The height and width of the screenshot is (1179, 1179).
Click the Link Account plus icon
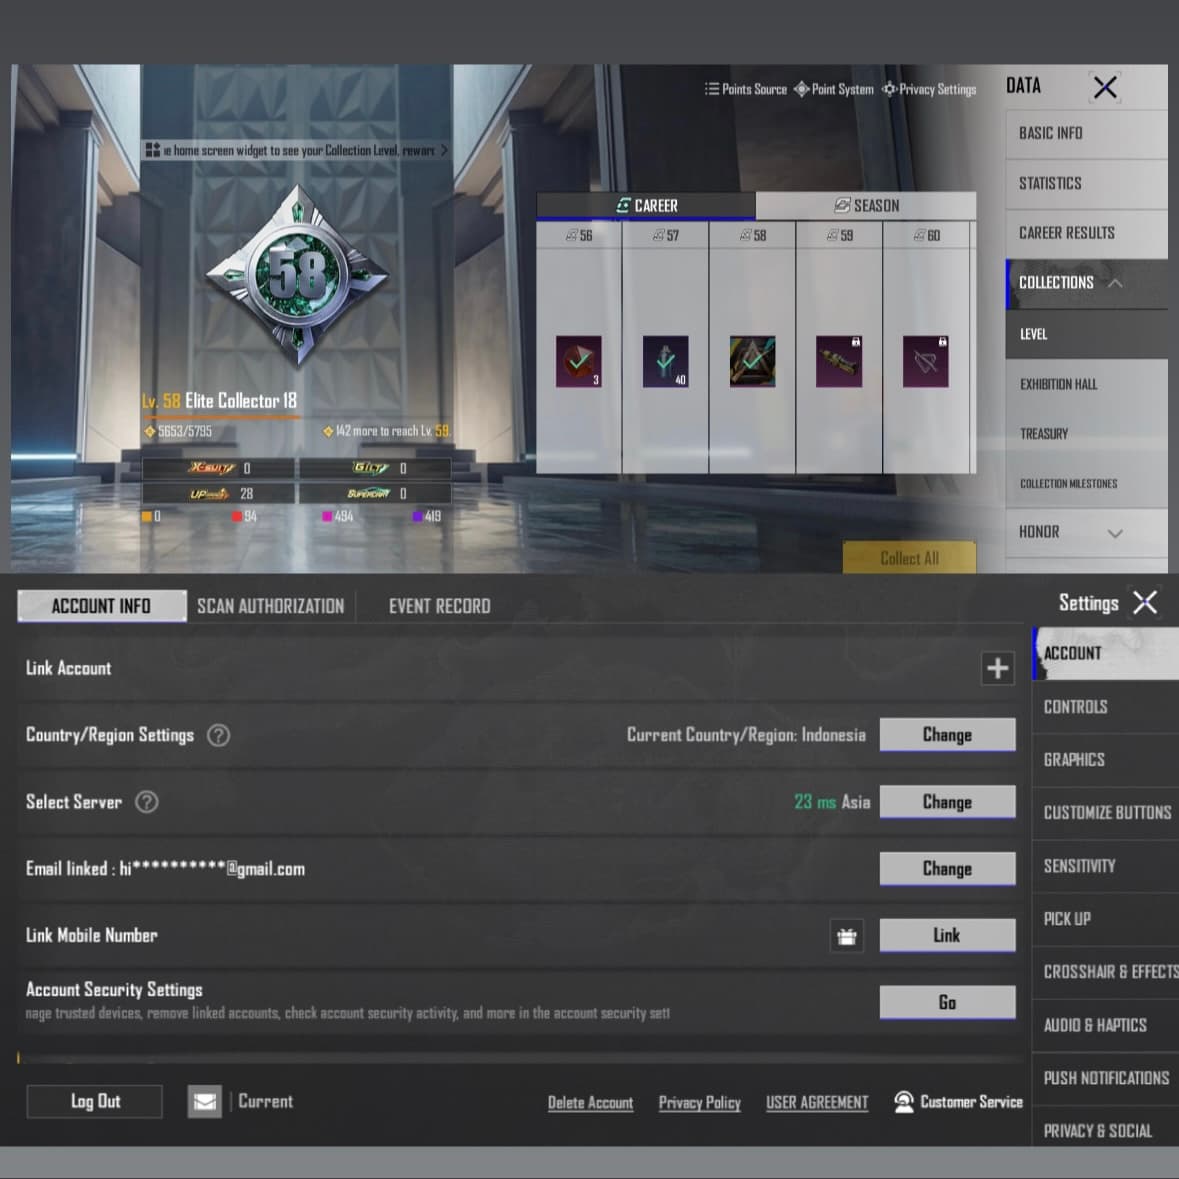pos(998,668)
